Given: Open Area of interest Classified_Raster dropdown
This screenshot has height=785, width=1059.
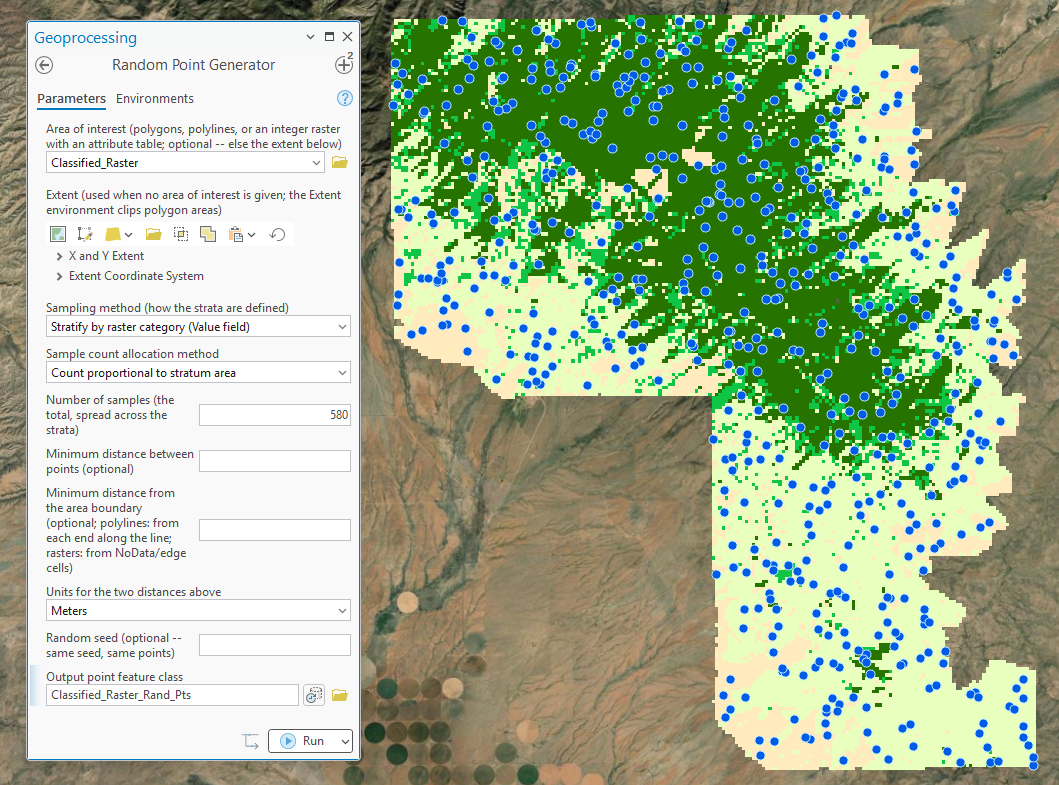Looking at the screenshot, I should (x=316, y=163).
